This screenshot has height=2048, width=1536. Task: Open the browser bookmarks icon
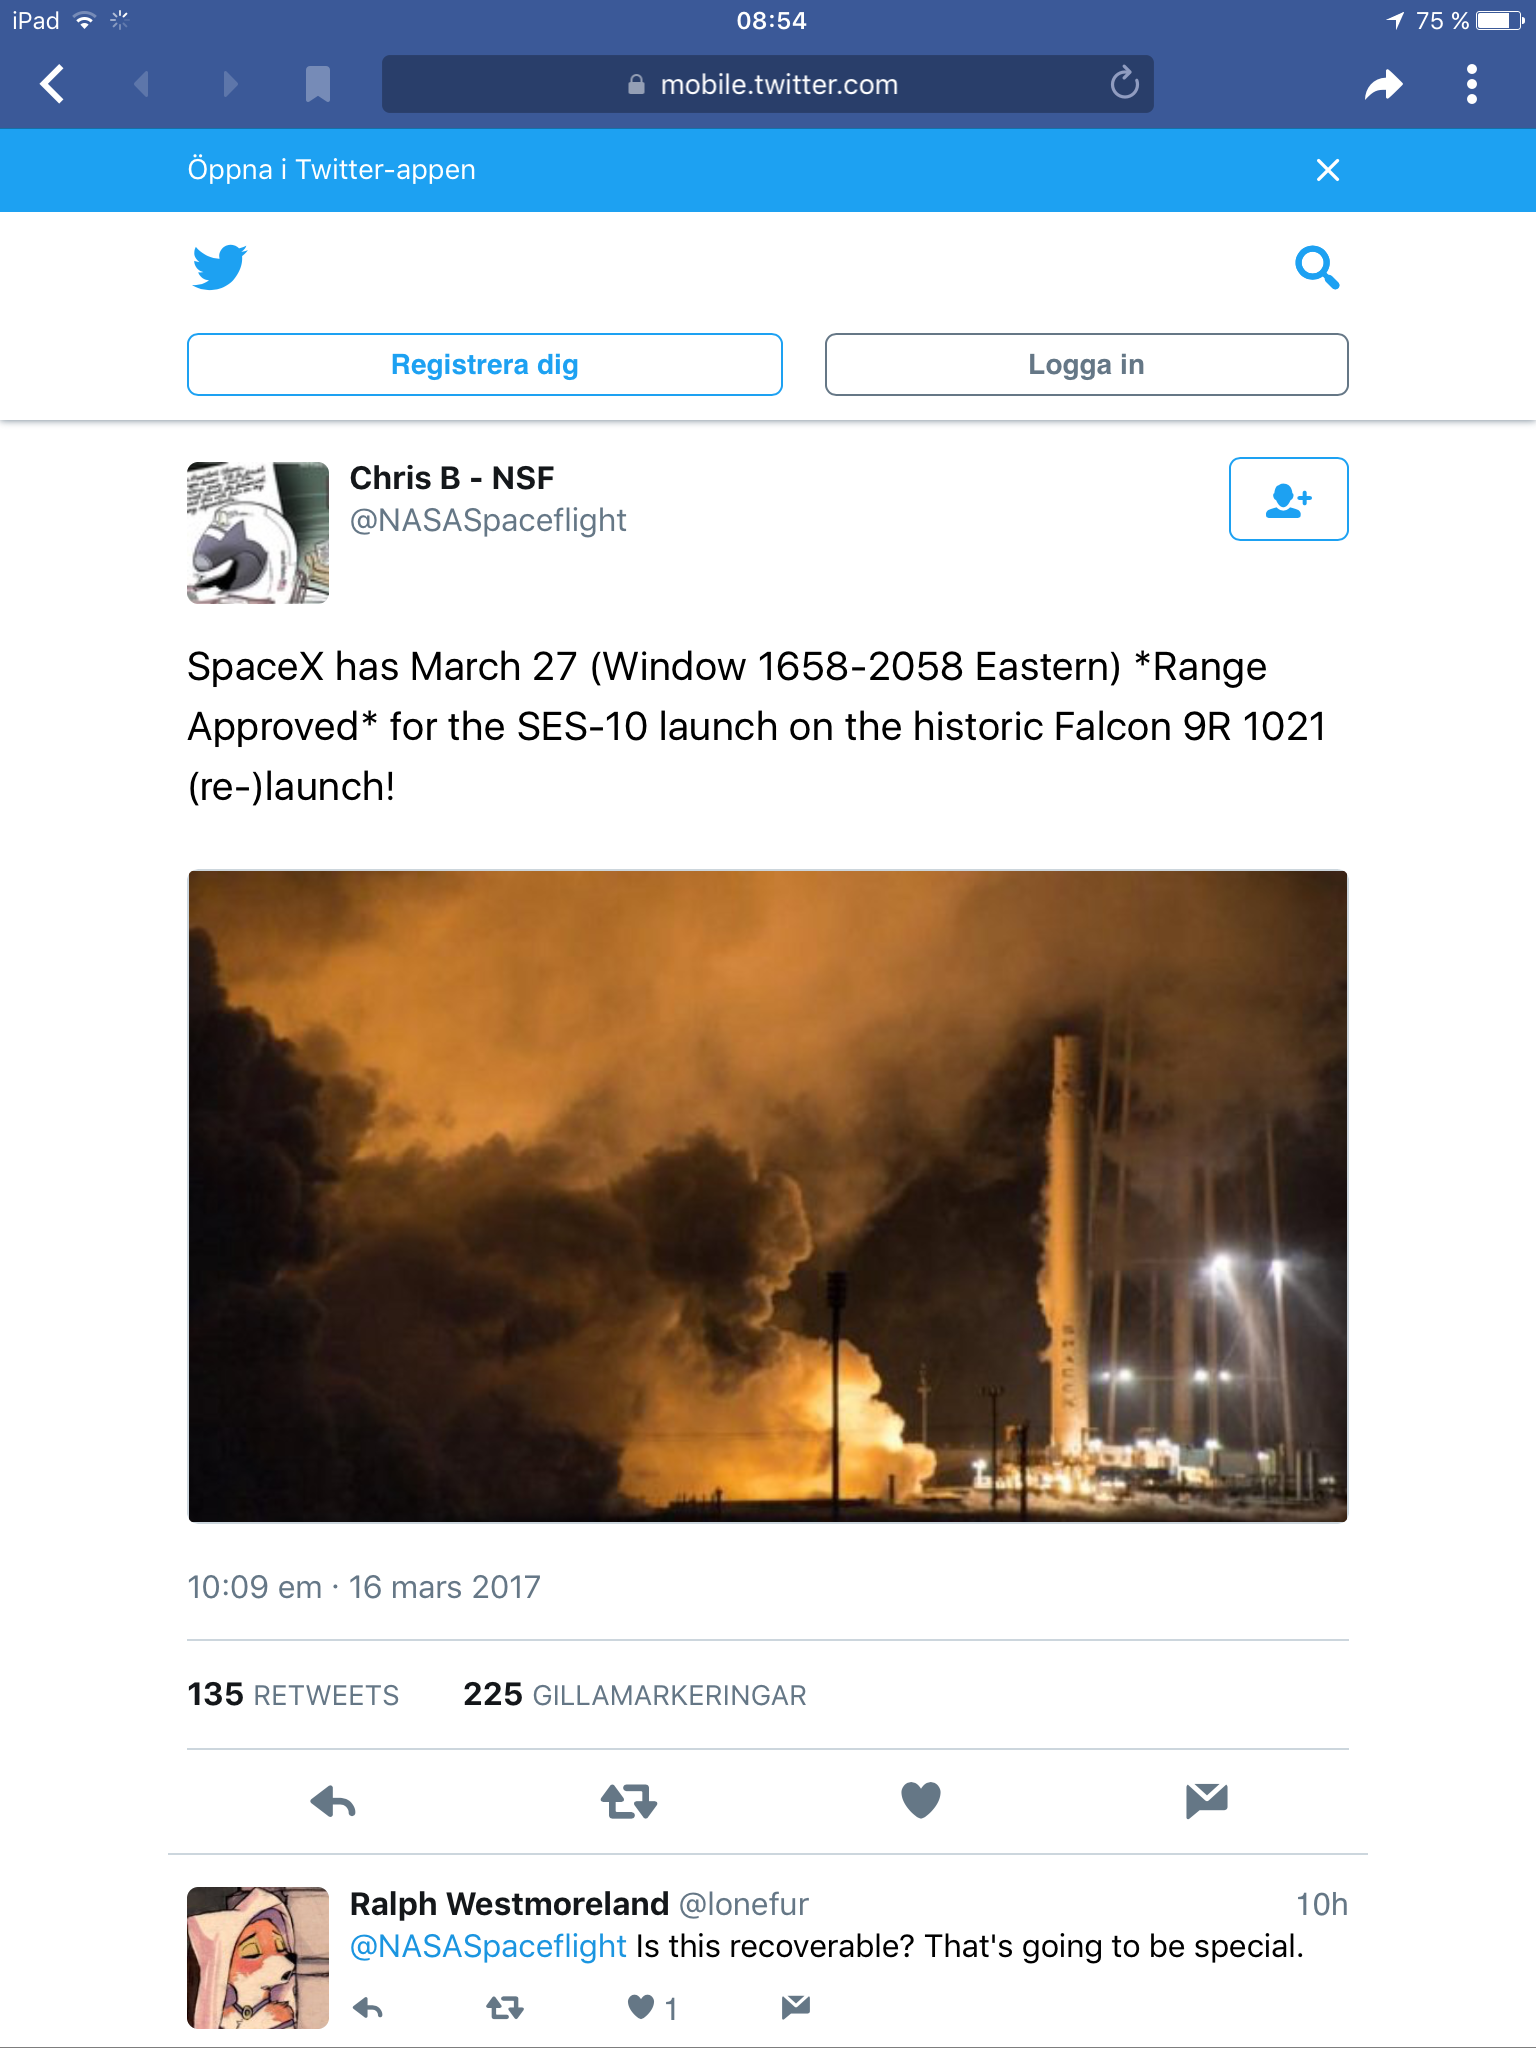[317, 84]
